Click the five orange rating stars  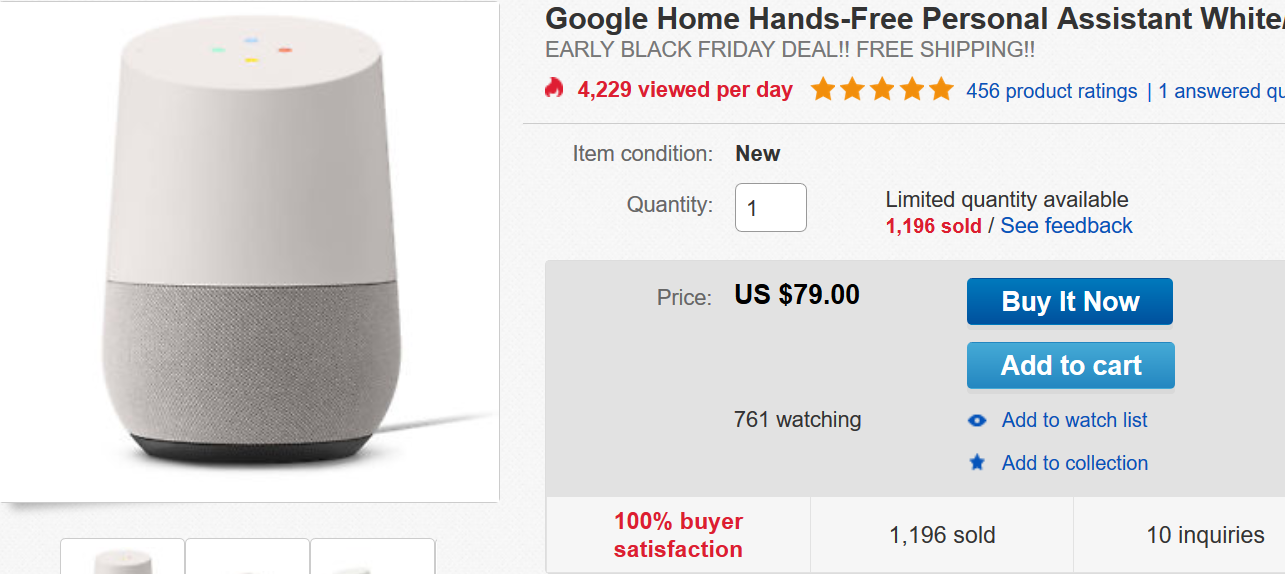881,90
